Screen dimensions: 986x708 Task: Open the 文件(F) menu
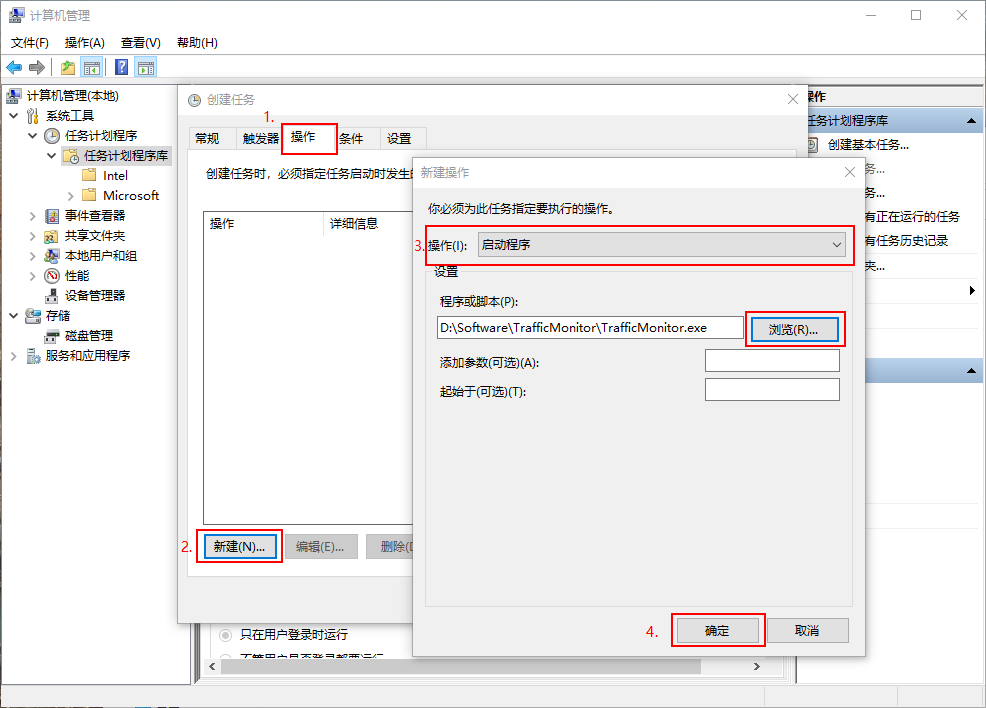pos(30,43)
